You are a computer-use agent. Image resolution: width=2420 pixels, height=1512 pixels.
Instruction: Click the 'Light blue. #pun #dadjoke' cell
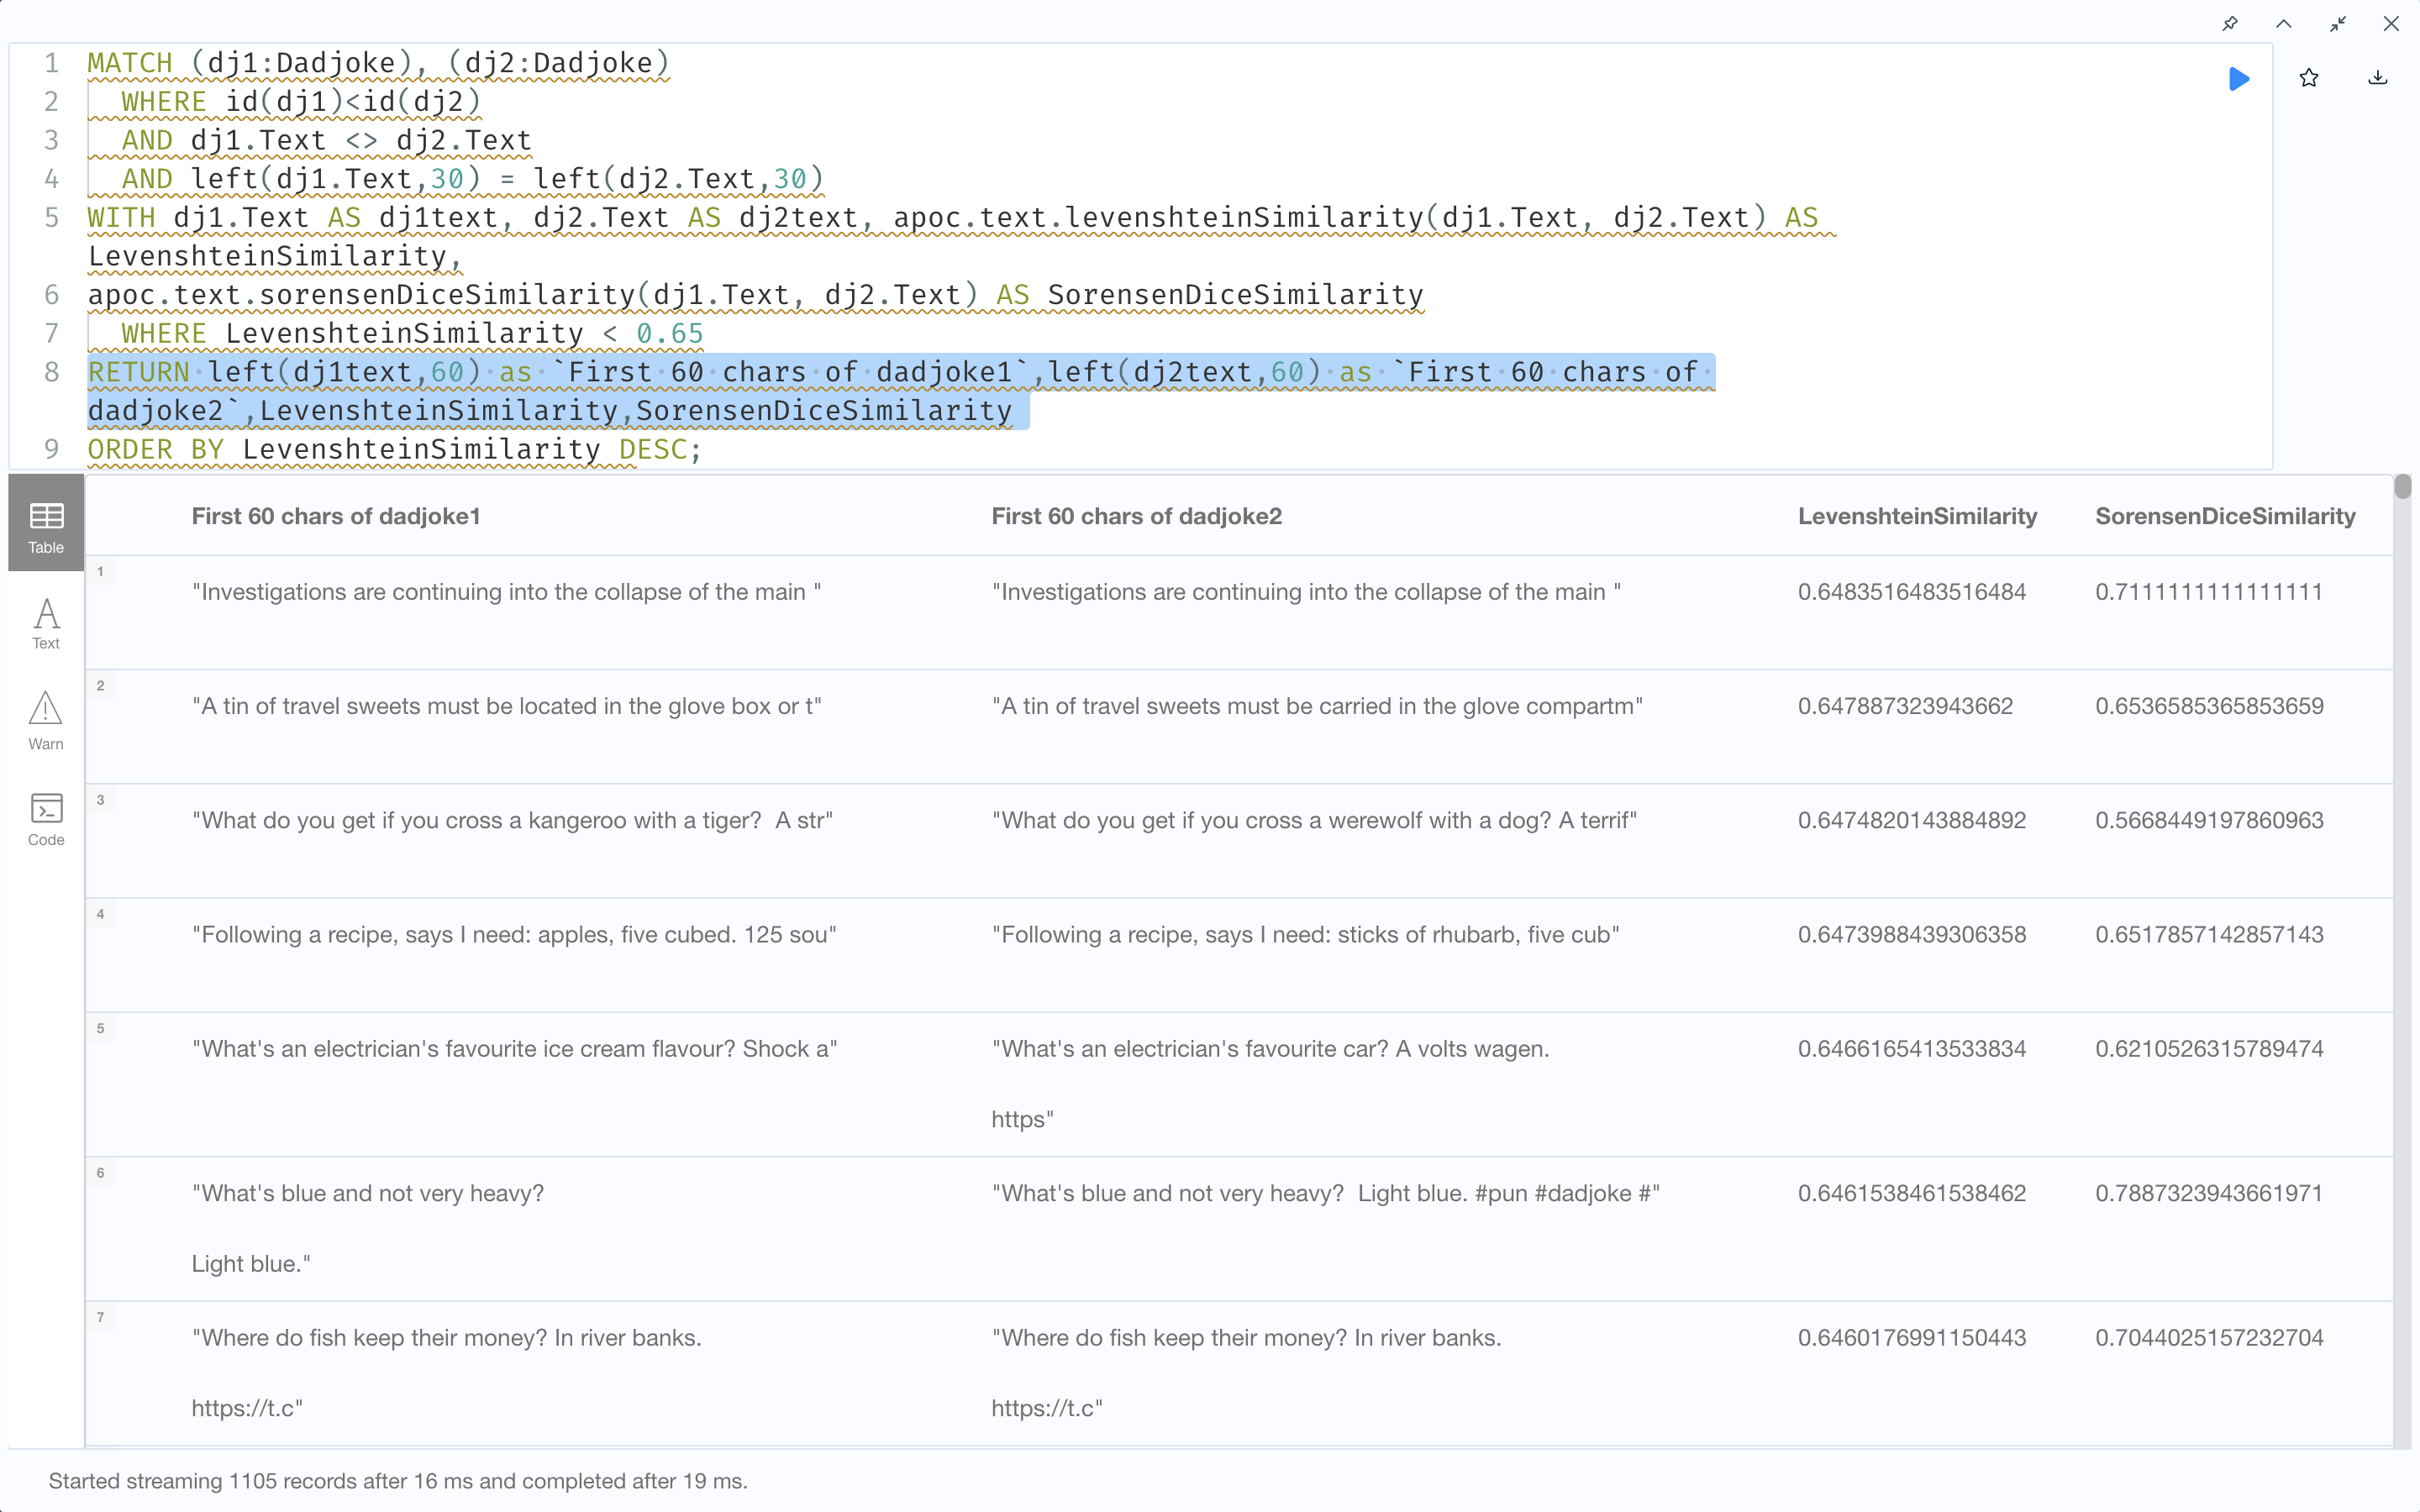tap(1325, 1193)
